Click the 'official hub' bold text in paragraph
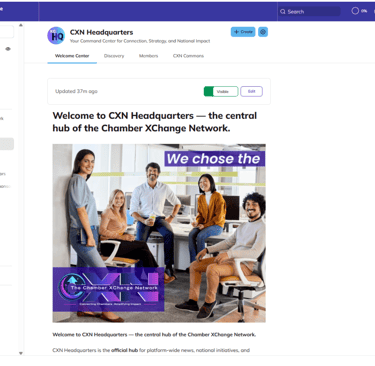The image size is (375, 366). point(124,350)
